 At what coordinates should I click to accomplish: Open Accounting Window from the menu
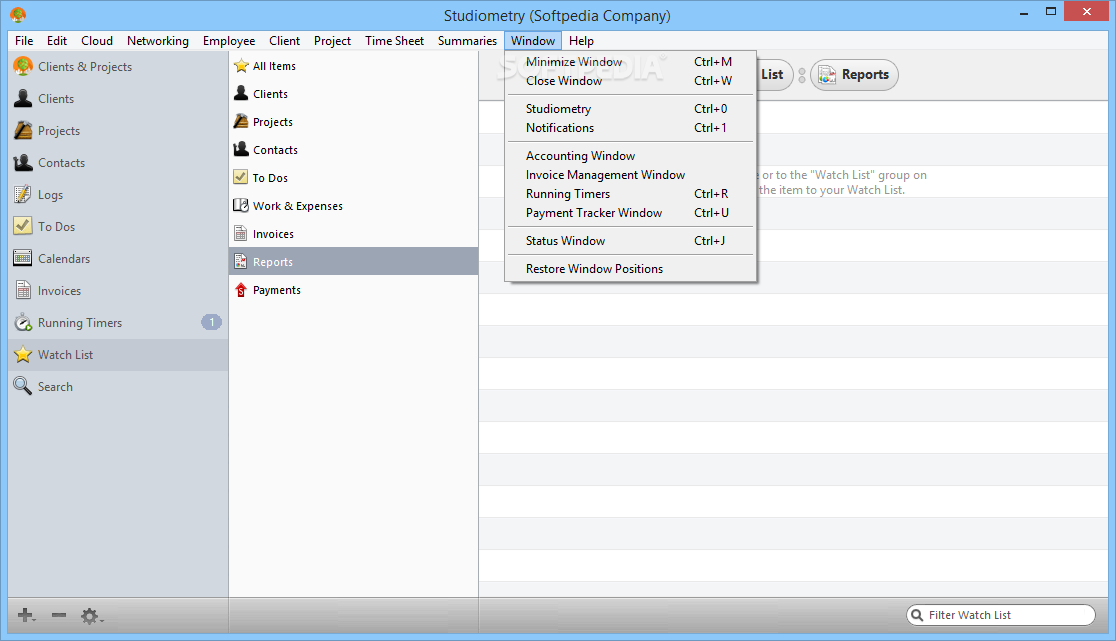(631, 156)
